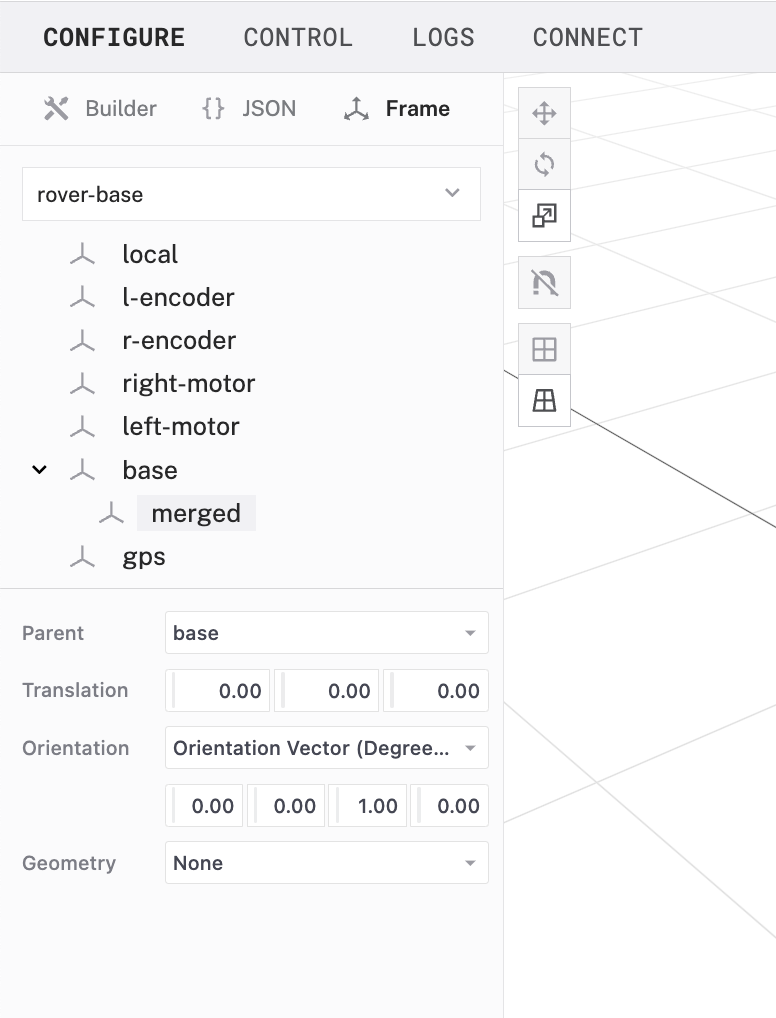Click the frame icon beside local
Image resolution: width=776 pixels, height=1018 pixels.
tap(82, 255)
